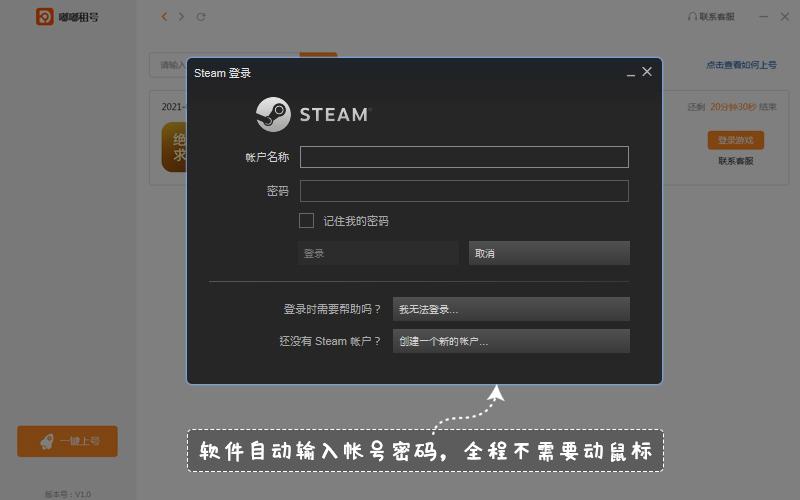
Task: Contact customer service in top bar
Action: pyautogui.click(x=711, y=17)
